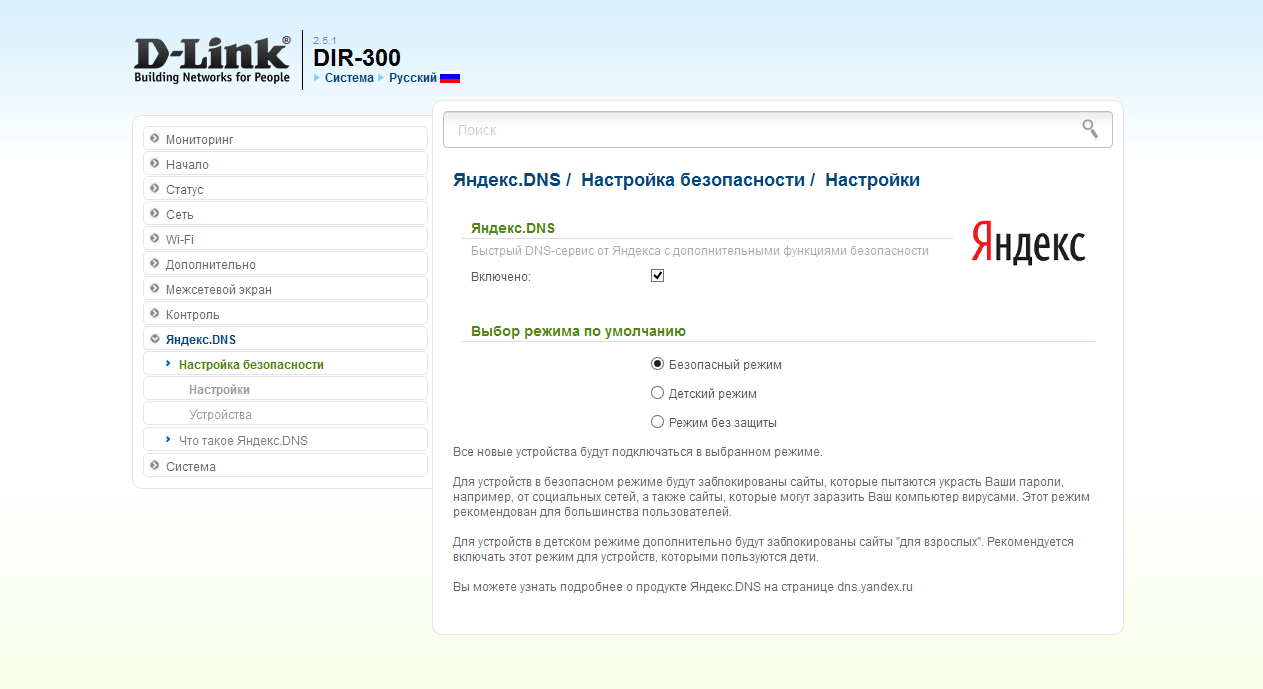Viewport: 1263px width, 689px height.
Task: Select Детский режим radio button
Action: [x=657, y=393]
